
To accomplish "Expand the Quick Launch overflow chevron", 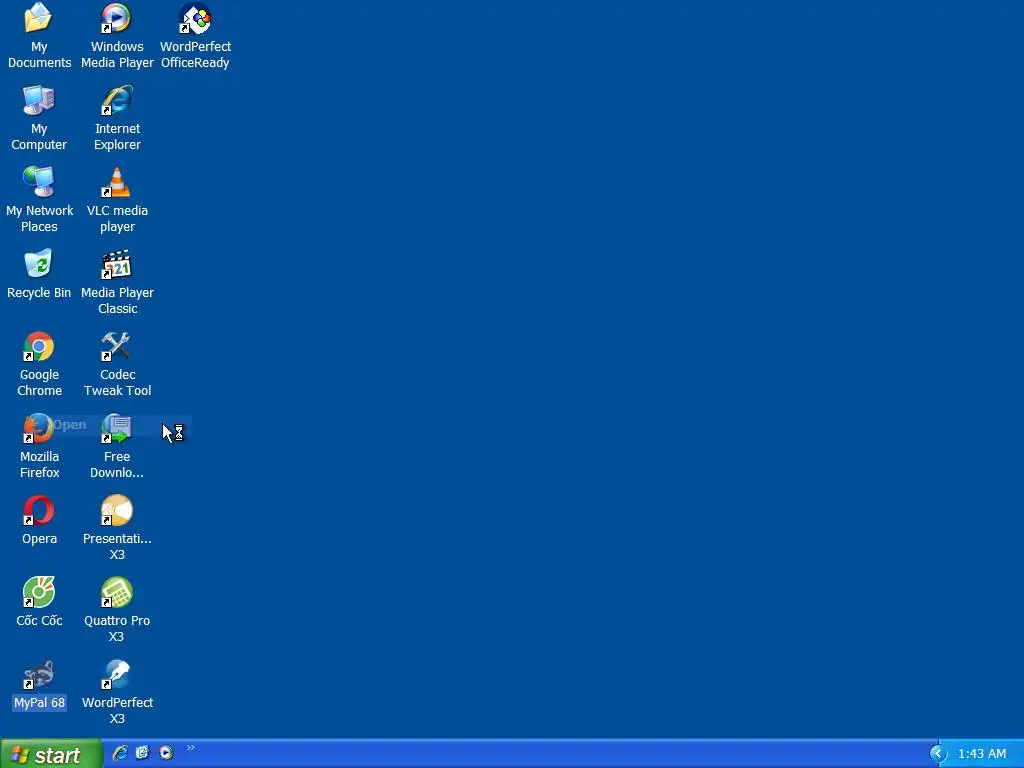I will 191,748.
